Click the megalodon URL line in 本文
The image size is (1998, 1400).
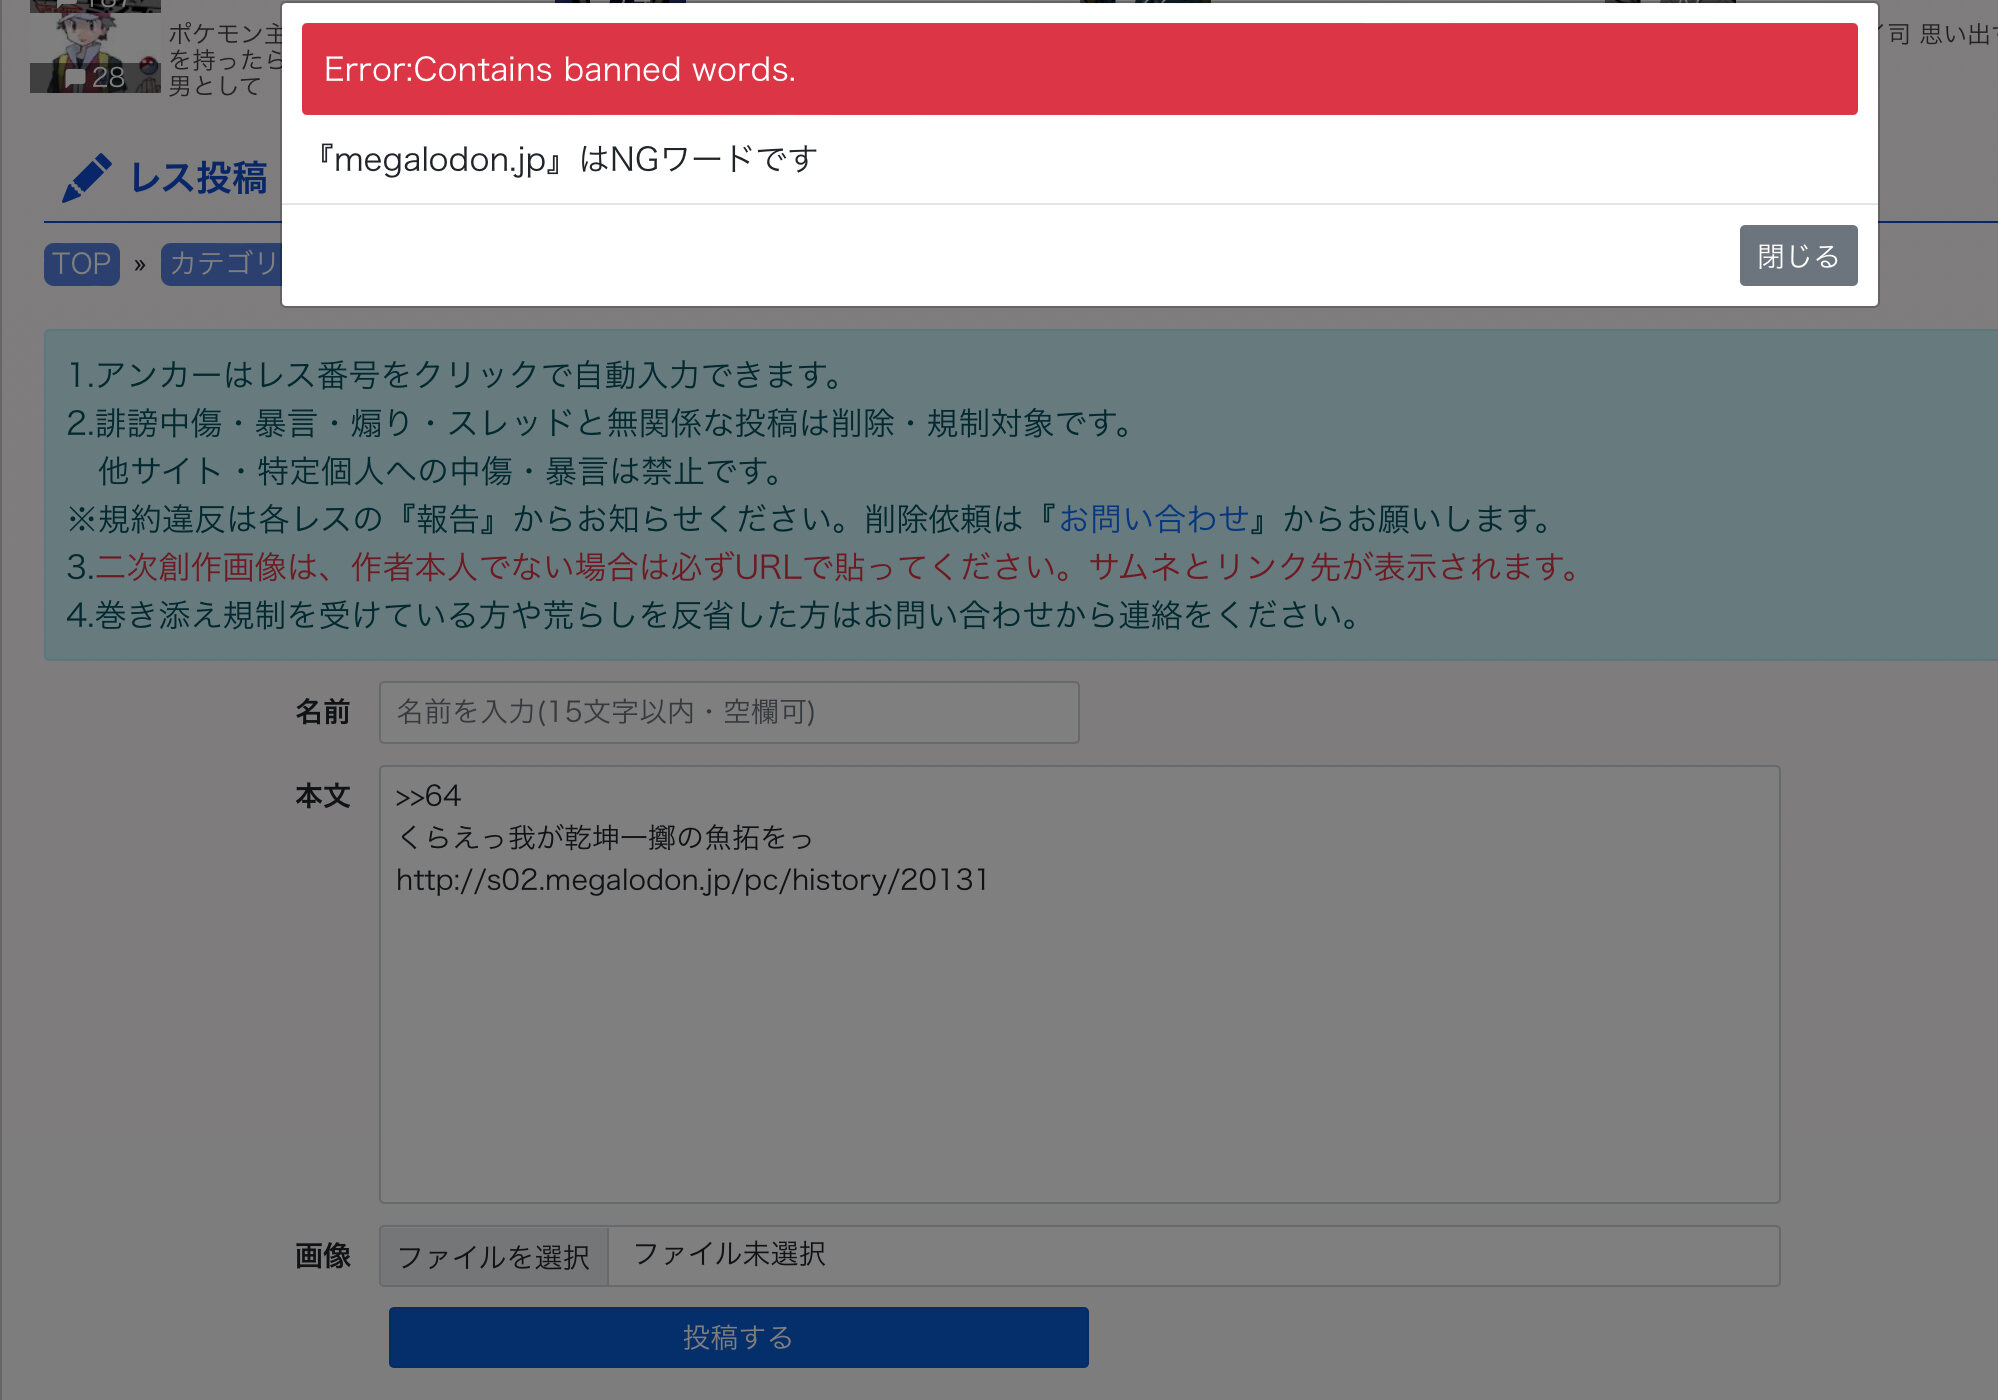pos(691,880)
